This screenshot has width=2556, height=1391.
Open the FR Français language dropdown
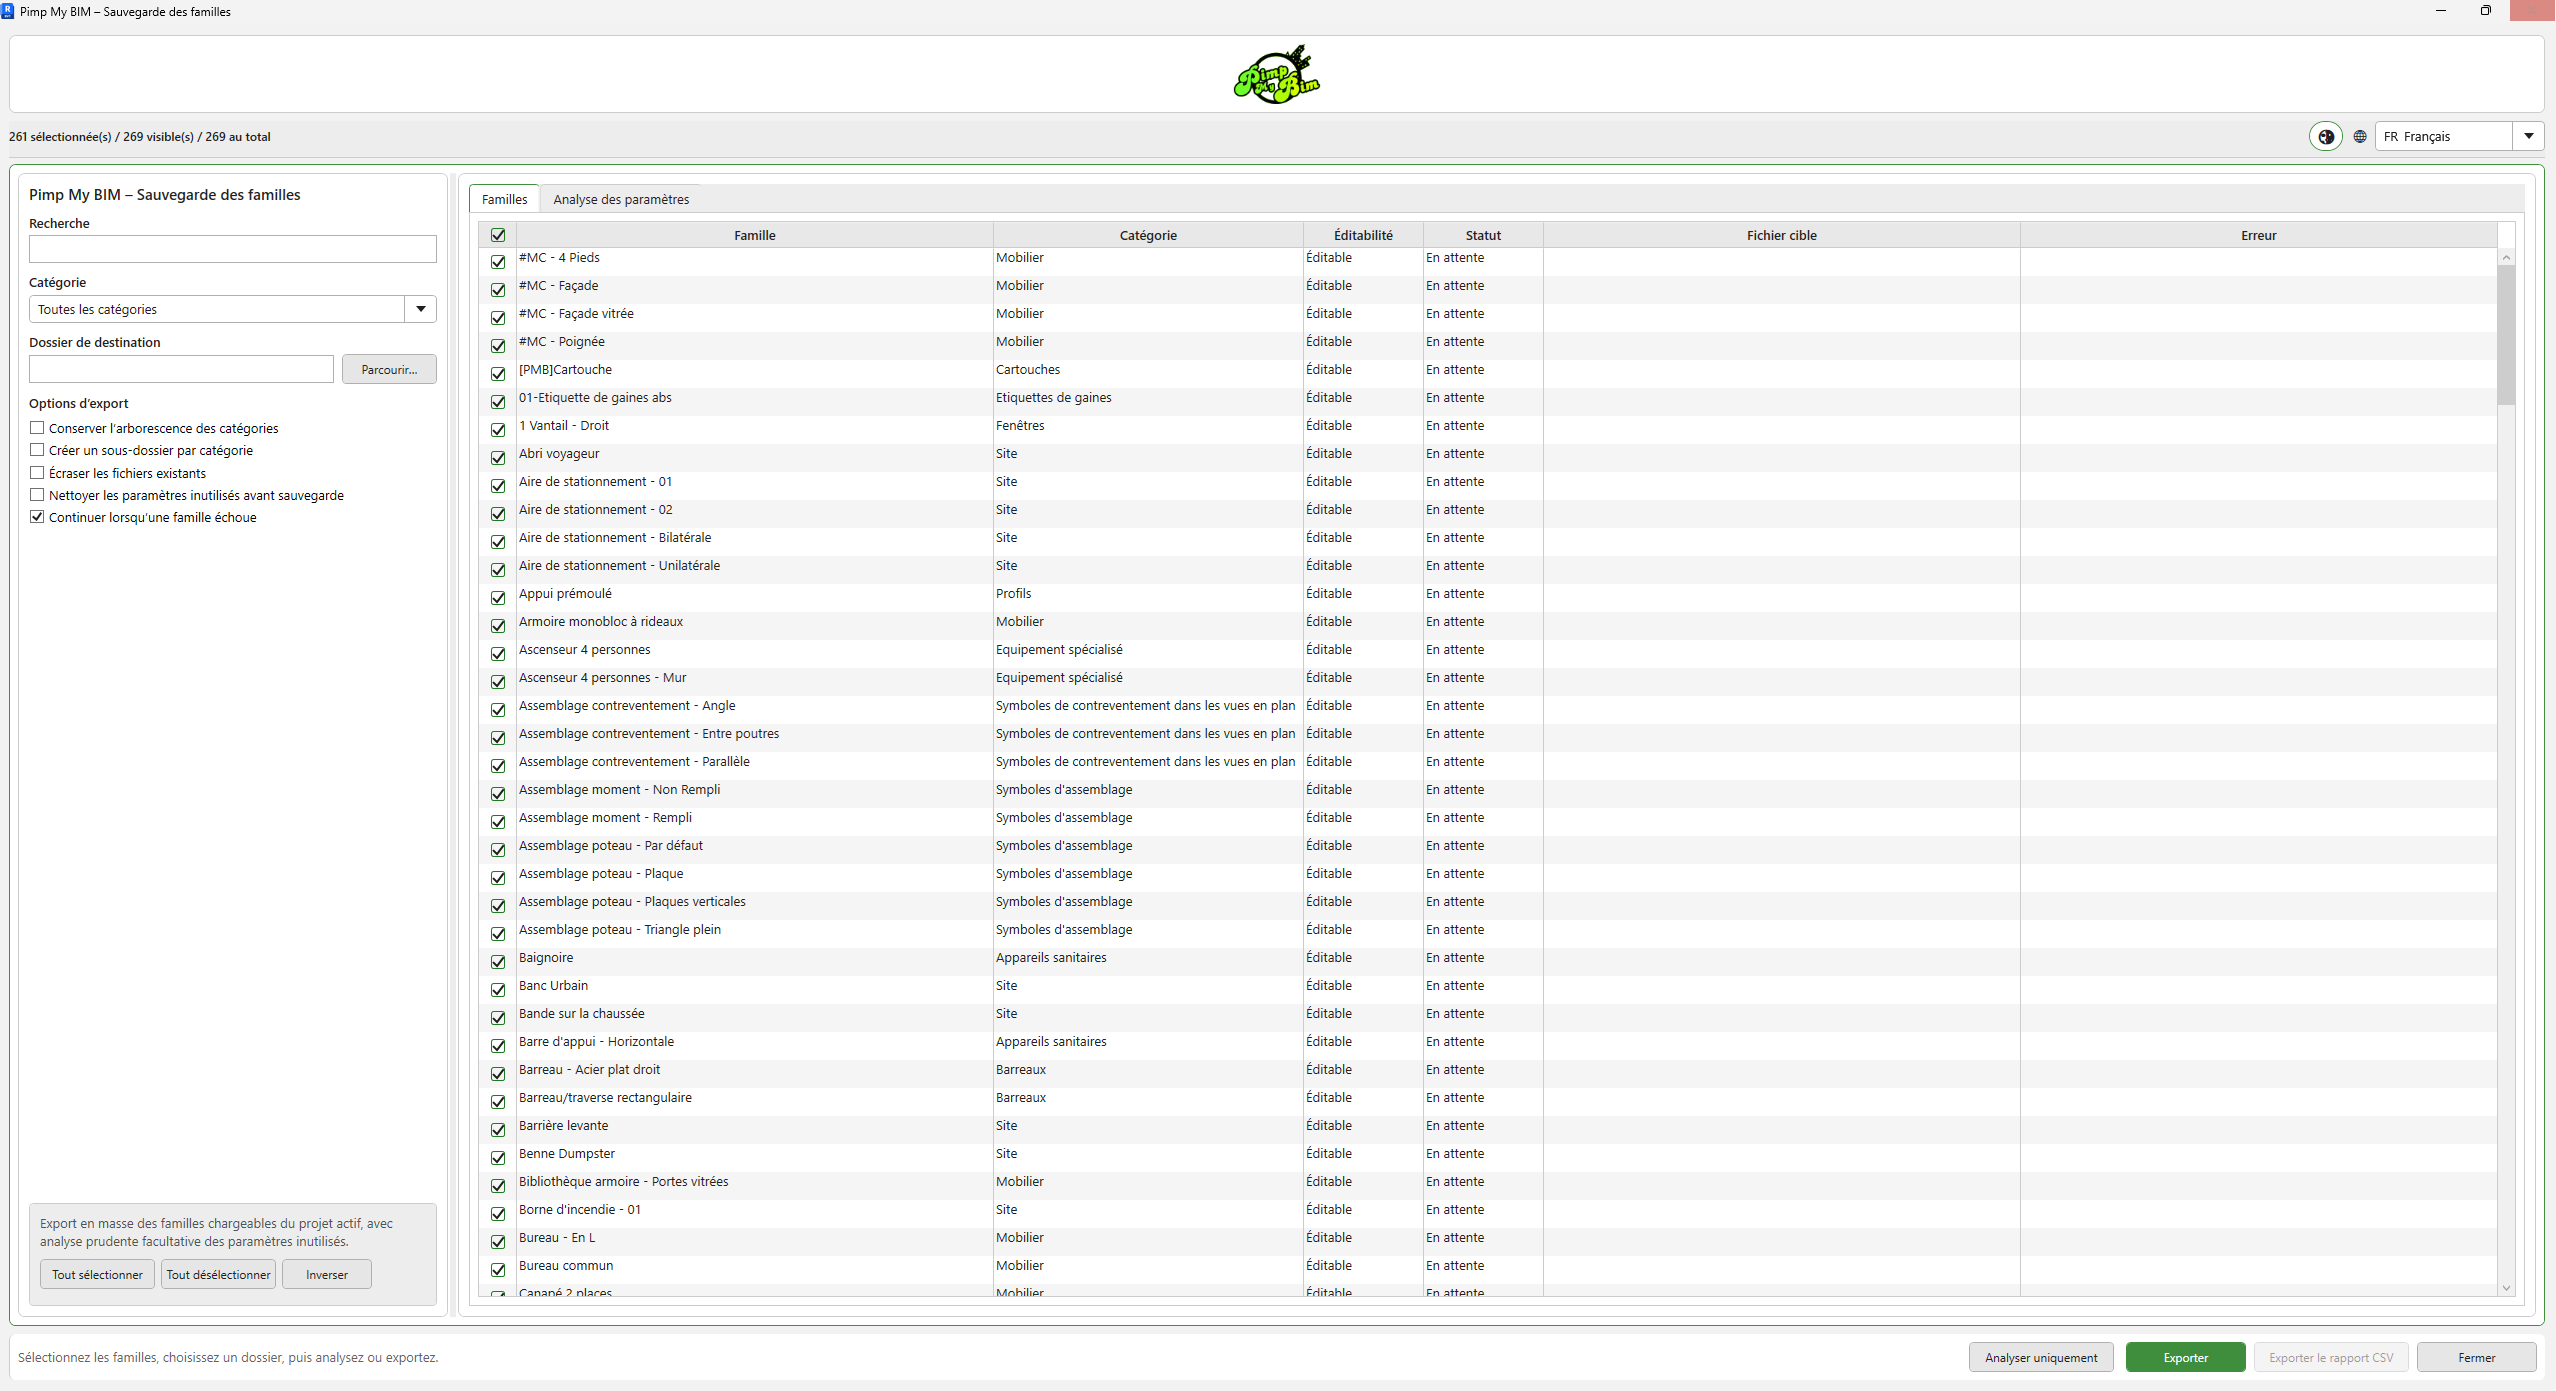2458,137
